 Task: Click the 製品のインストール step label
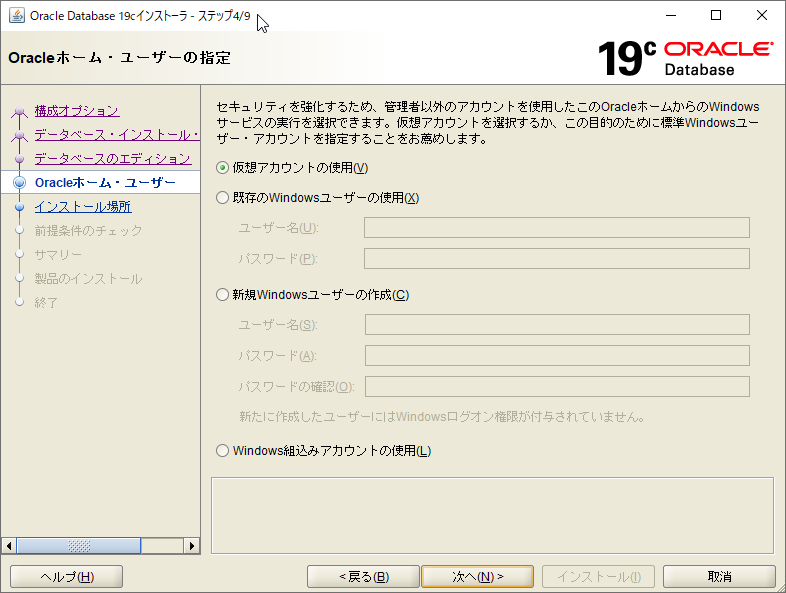pos(88,279)
